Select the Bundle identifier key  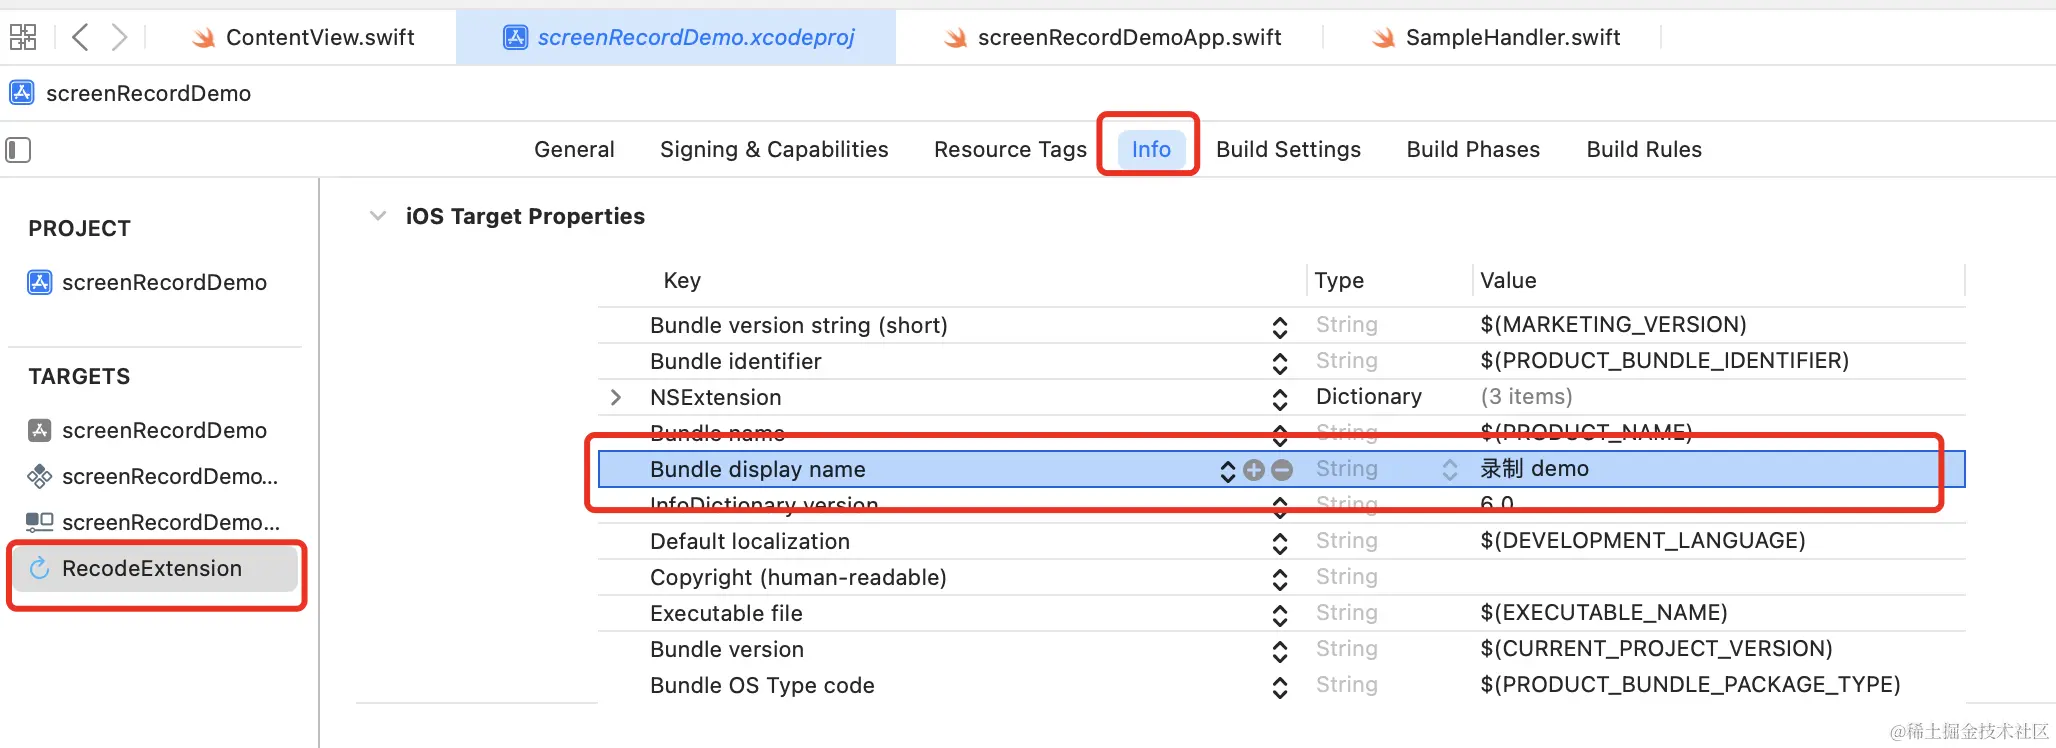pyautogui.click(x=736, y=362)
